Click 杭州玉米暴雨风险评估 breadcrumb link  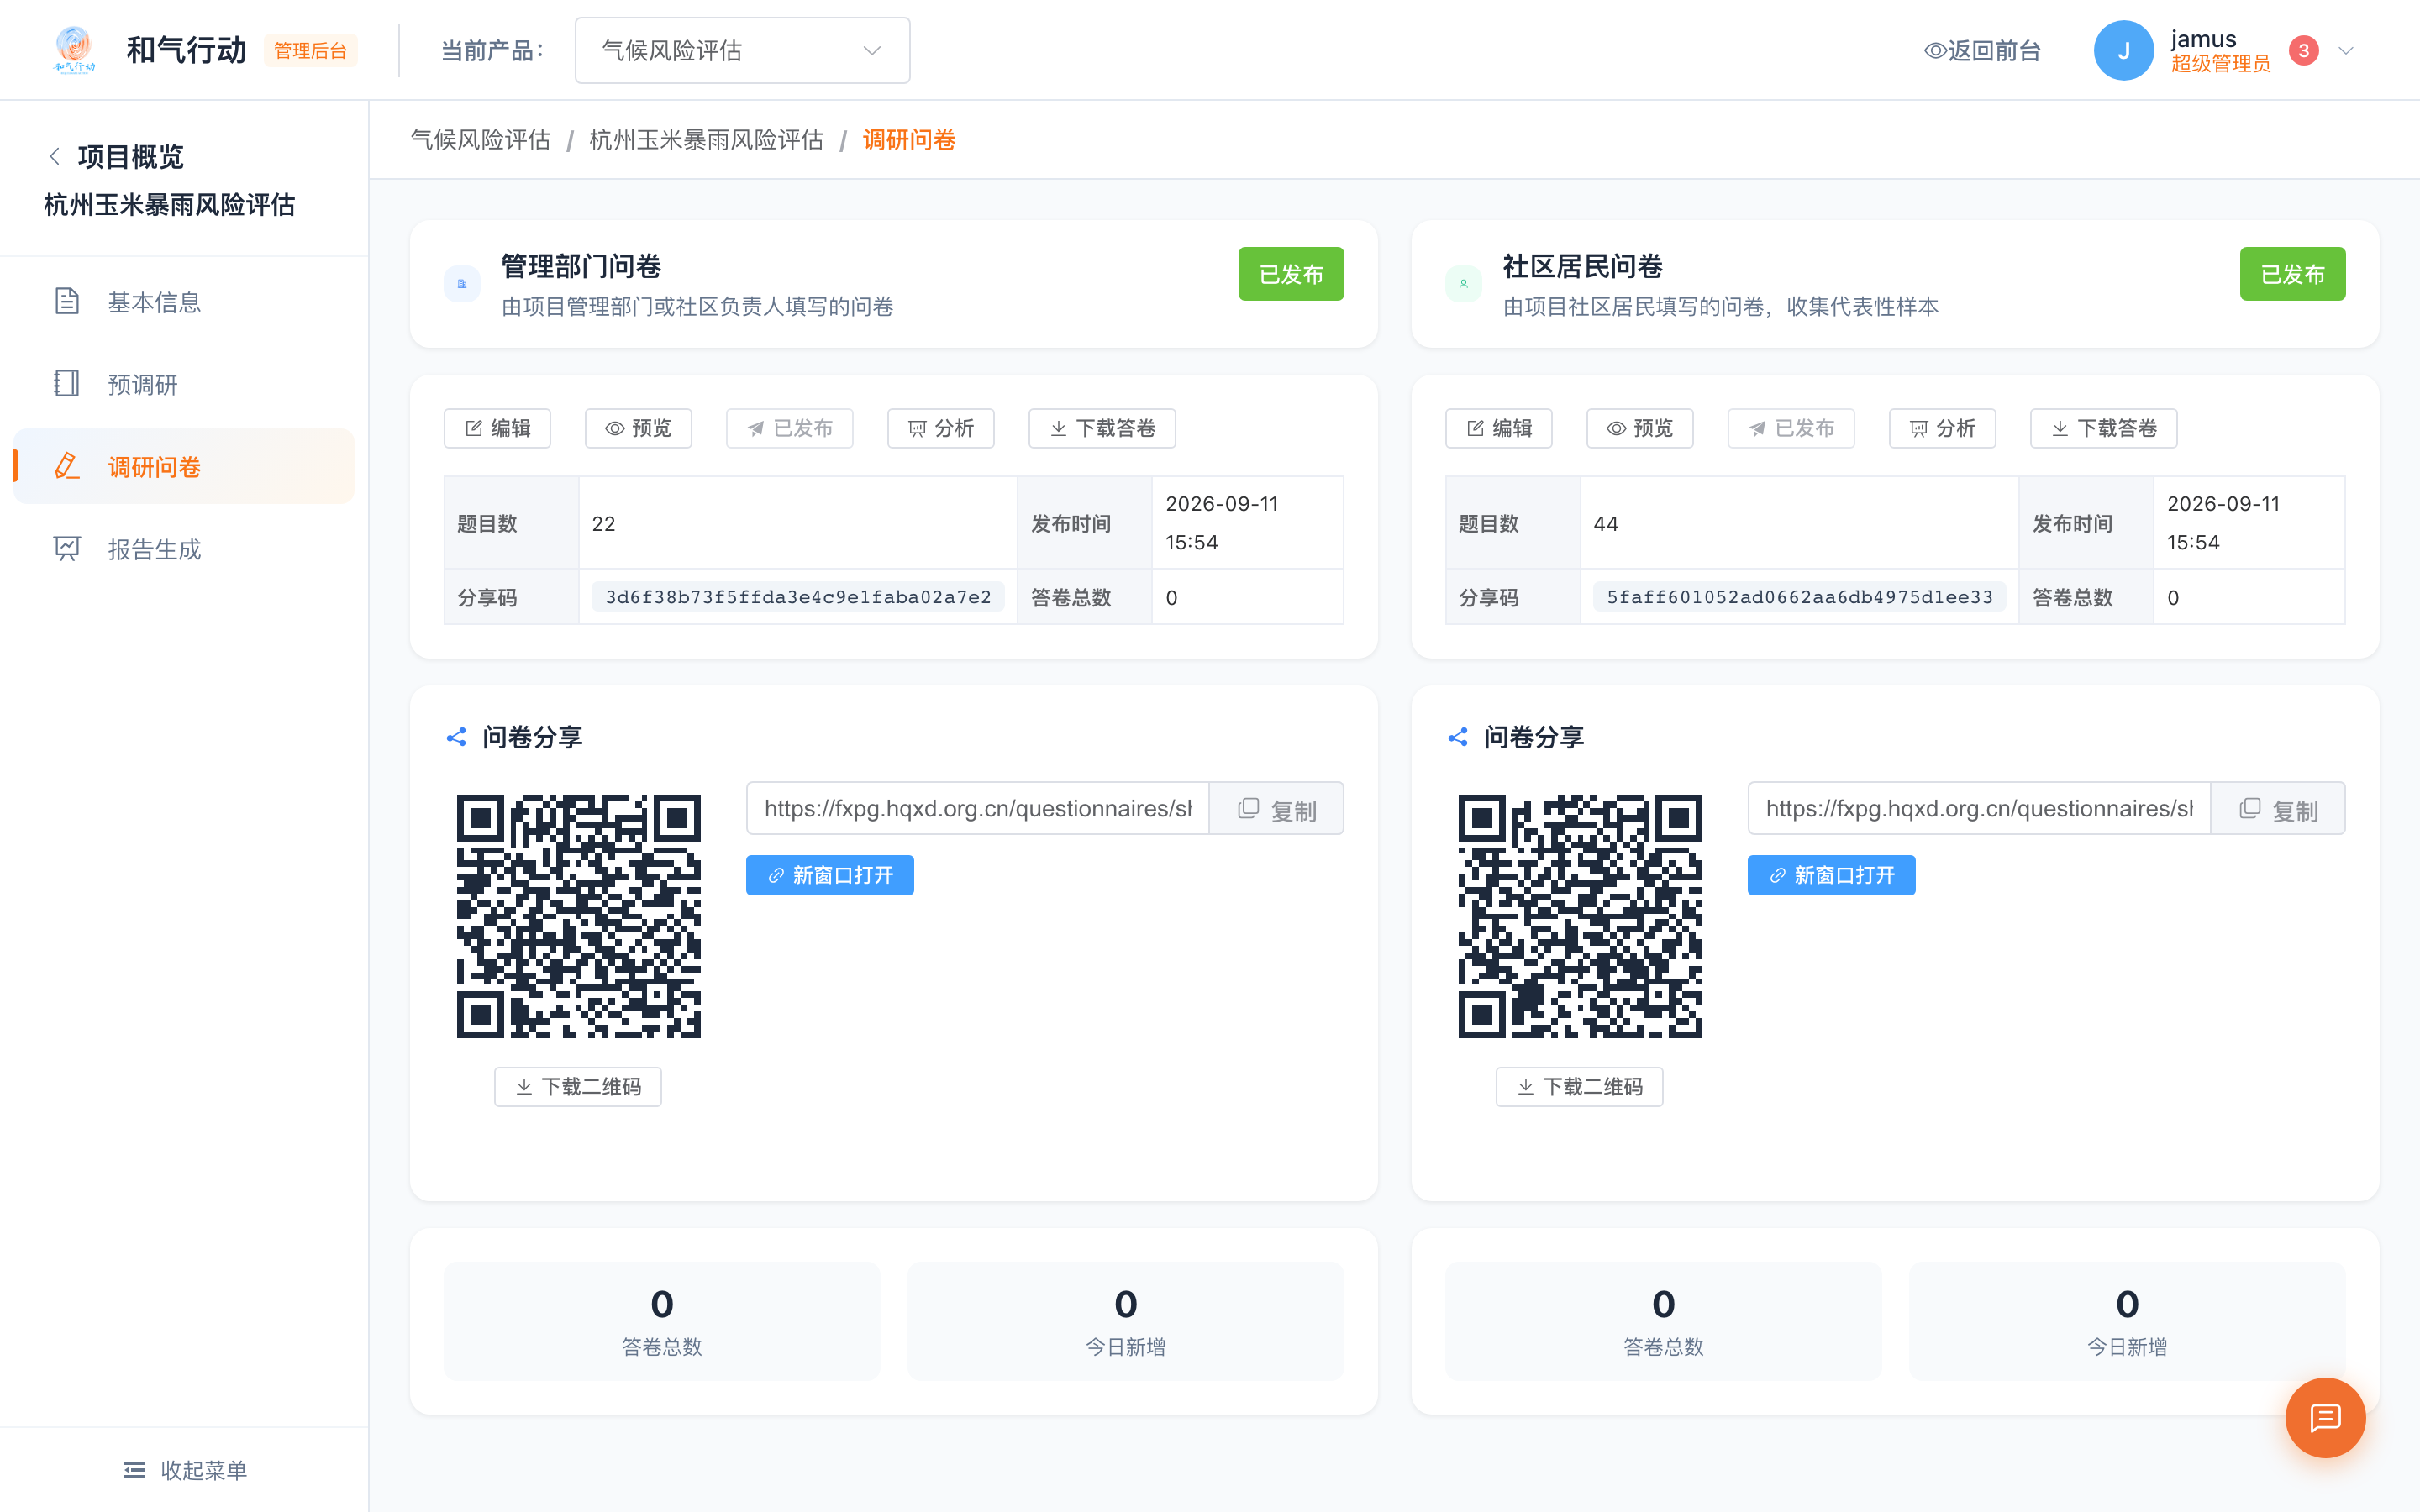(706, 139)
